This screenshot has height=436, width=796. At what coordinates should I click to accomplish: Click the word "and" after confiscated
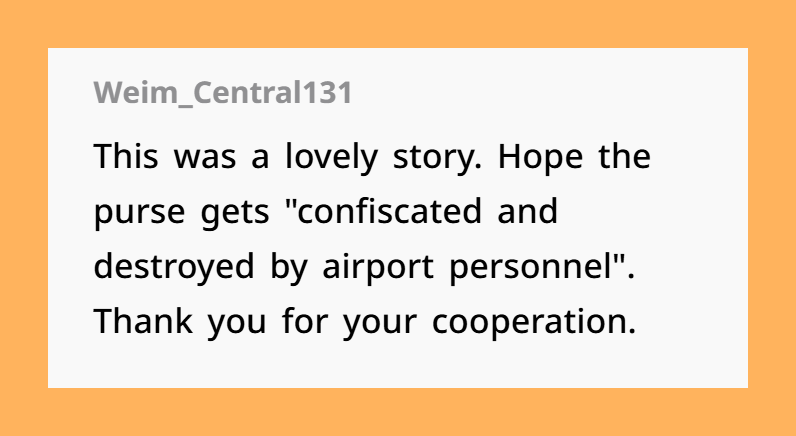[x=527, y=211]
